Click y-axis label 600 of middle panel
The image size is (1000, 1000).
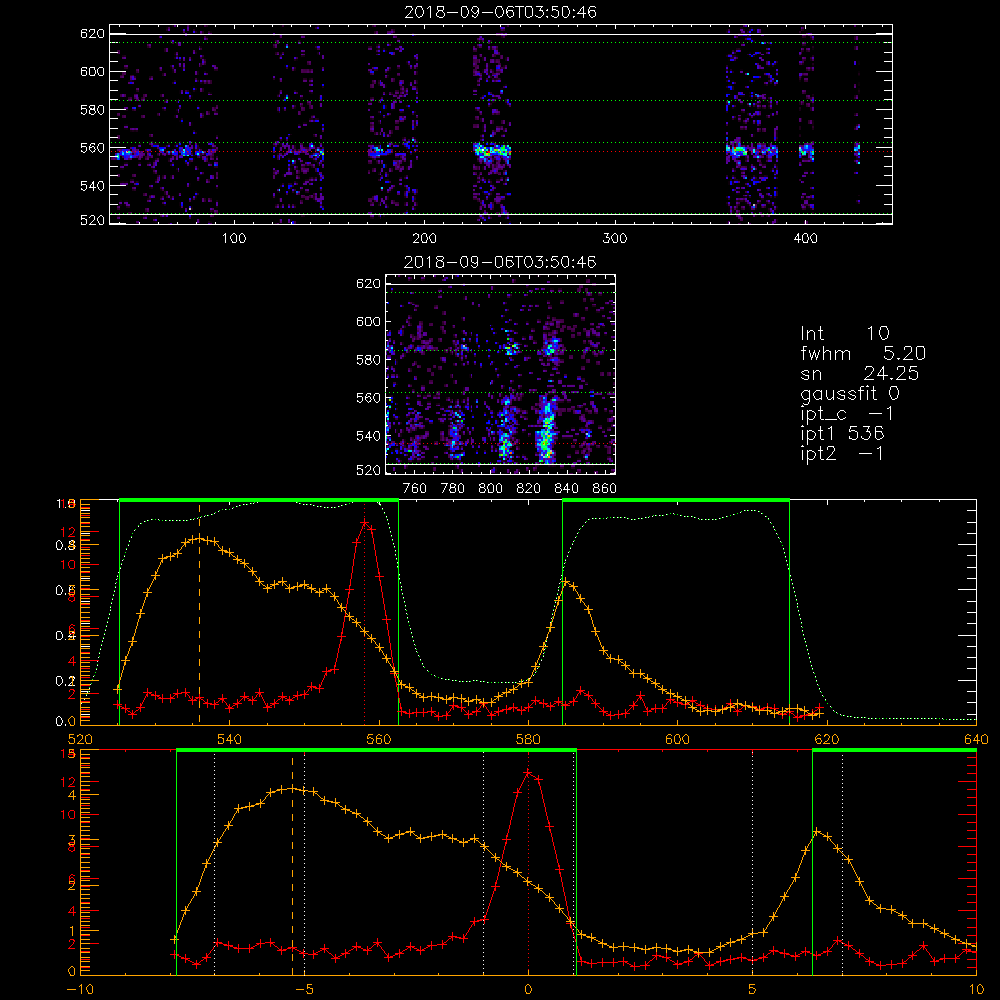pyautogui.click(x=368, y=321)
